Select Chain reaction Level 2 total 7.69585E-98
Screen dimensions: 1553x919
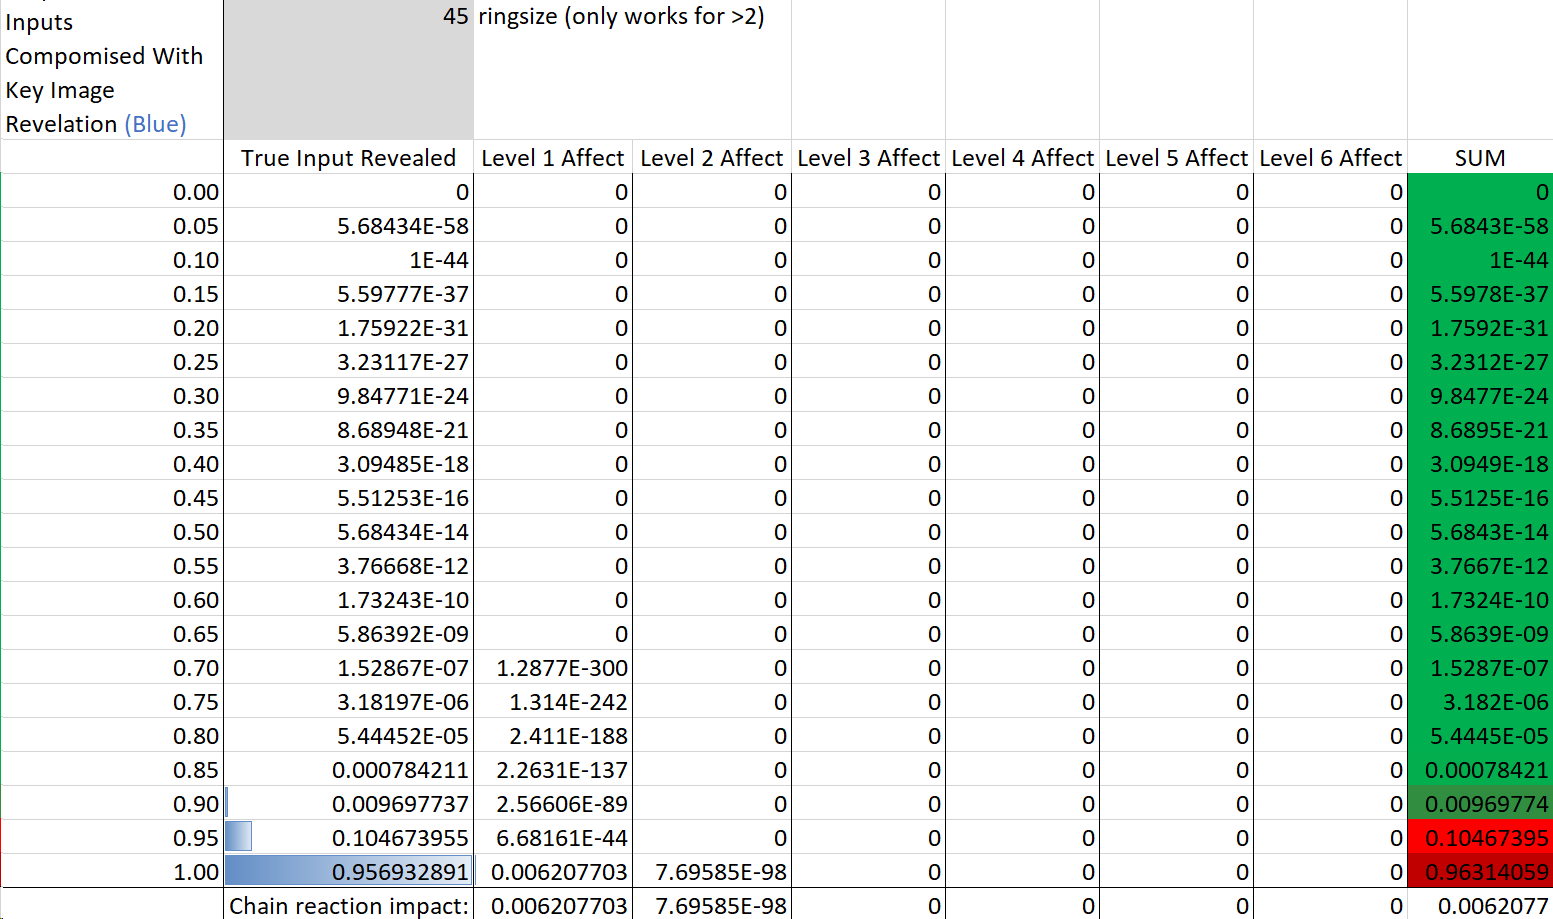(x=711, y=905)
